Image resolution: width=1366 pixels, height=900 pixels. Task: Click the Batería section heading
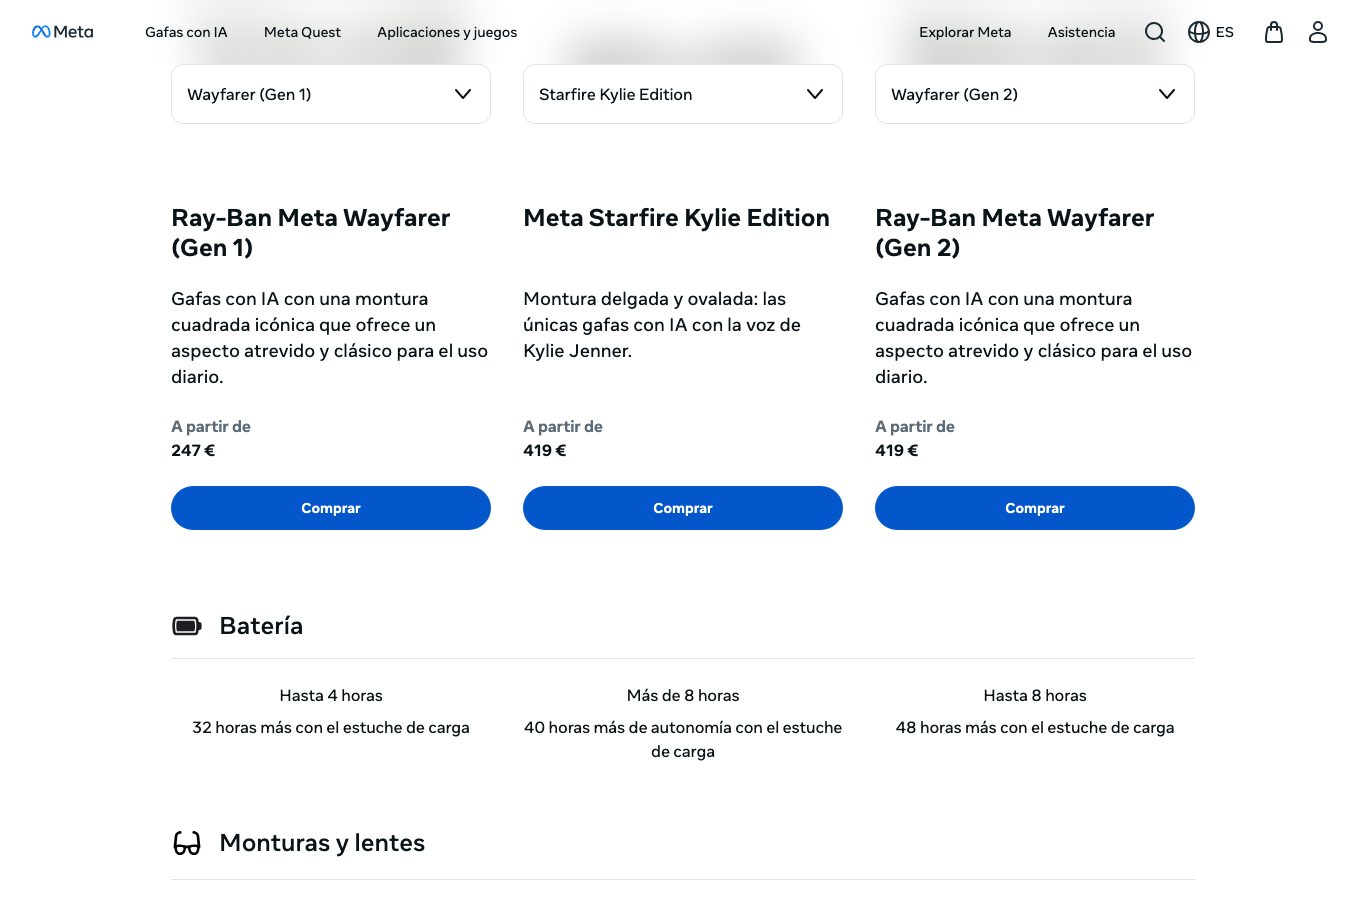tap(261, 626)
